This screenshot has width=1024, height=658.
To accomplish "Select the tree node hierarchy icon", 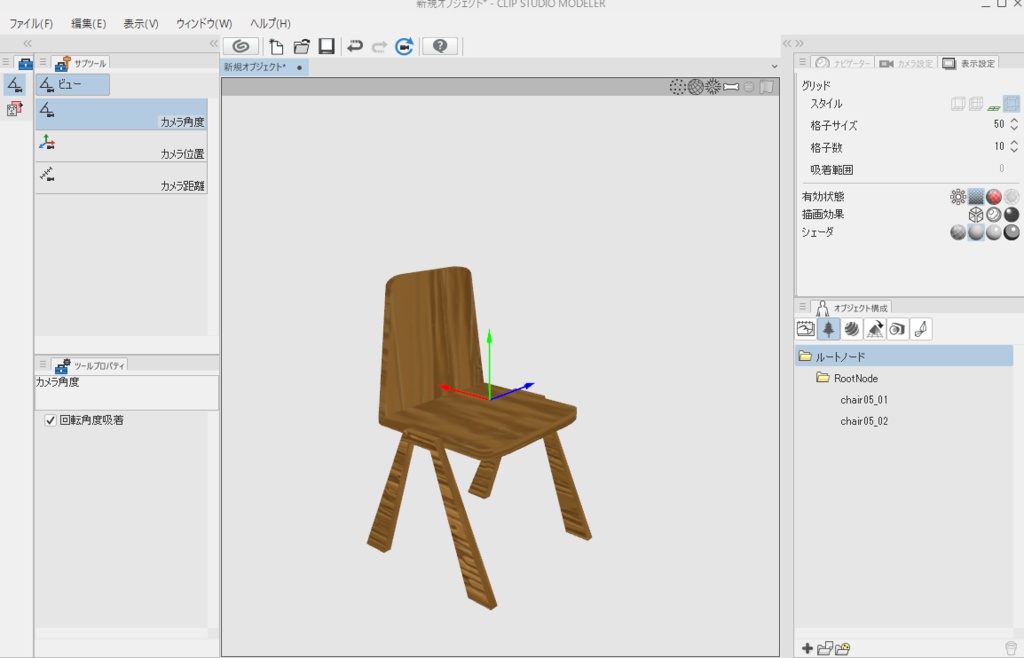I will coord(828,329).
